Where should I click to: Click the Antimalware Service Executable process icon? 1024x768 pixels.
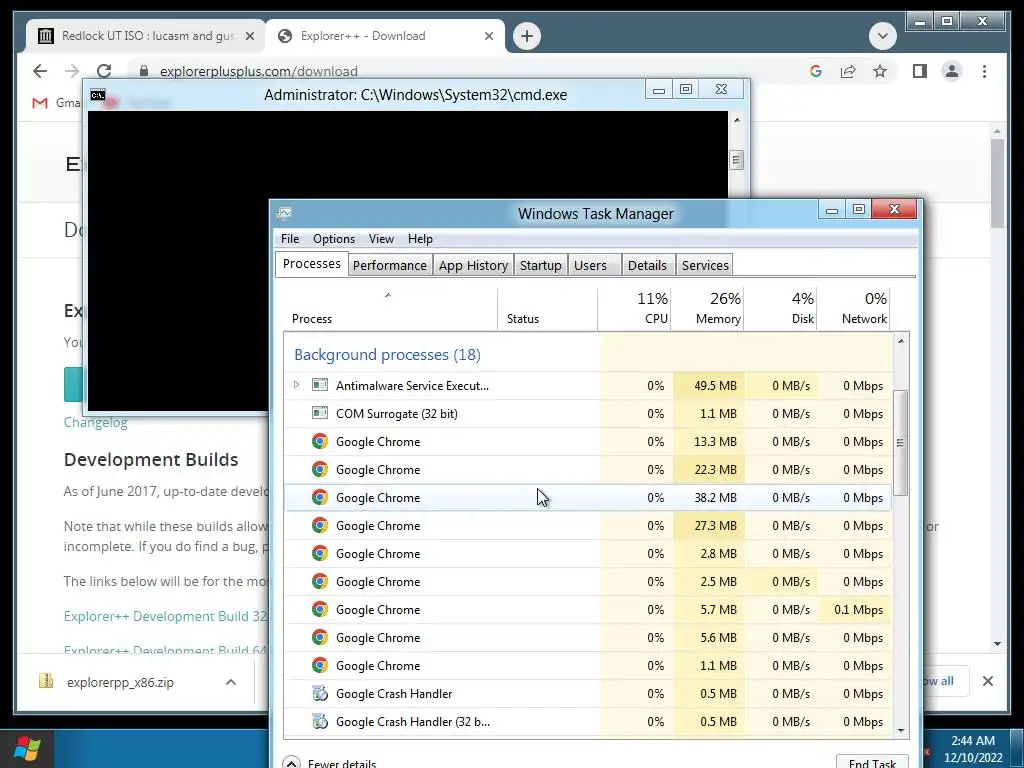319,385
